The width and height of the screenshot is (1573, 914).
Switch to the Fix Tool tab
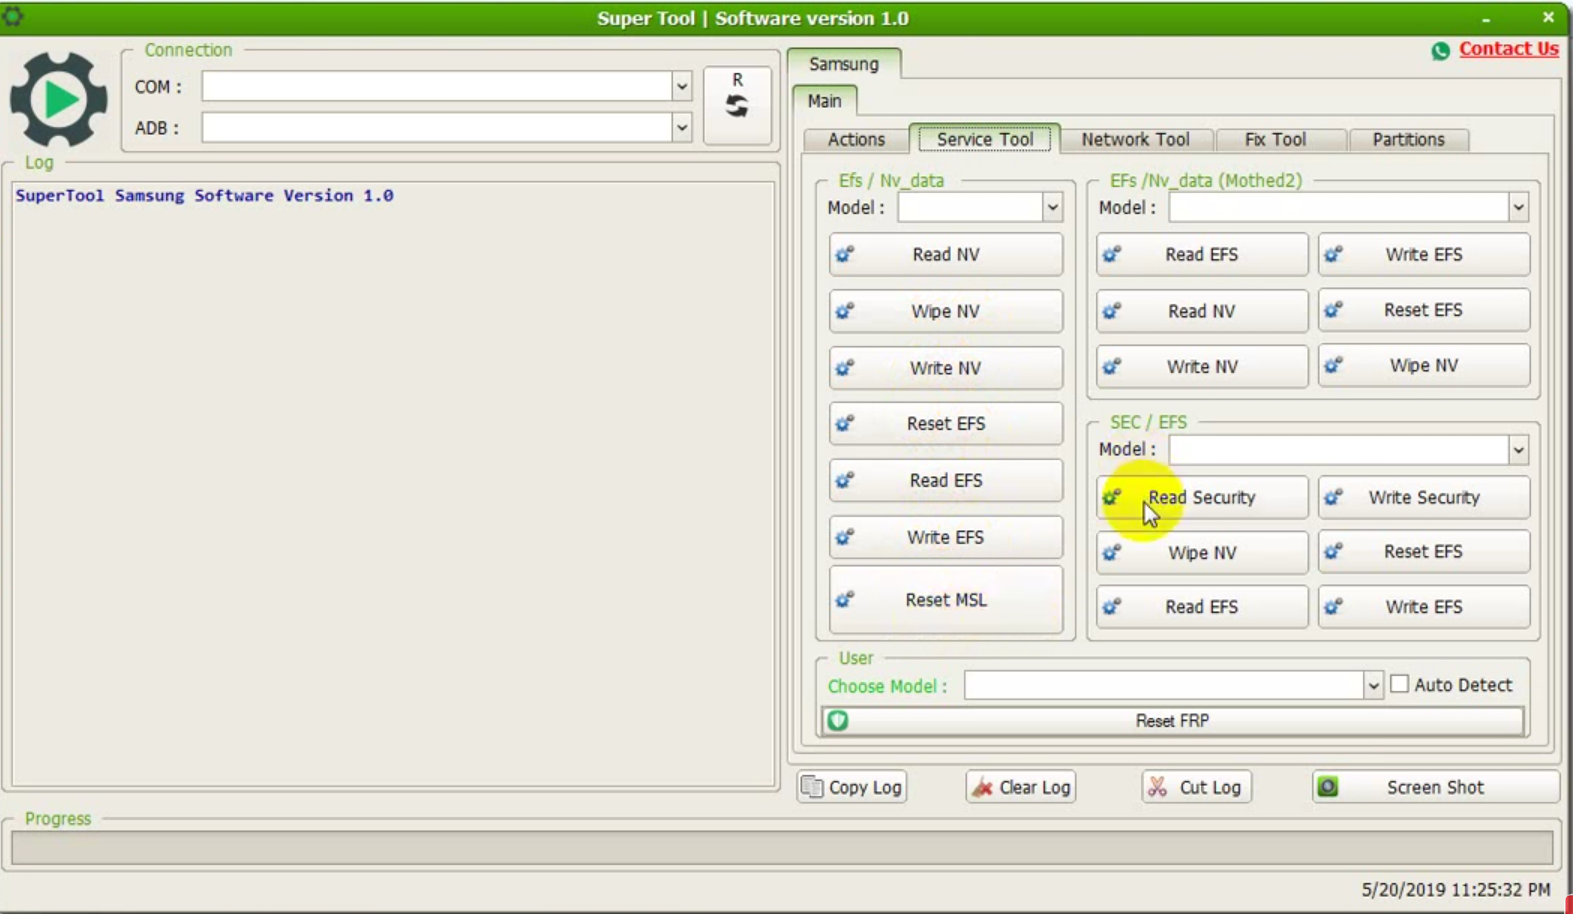pyautogui.click(x=1275, y=139)
